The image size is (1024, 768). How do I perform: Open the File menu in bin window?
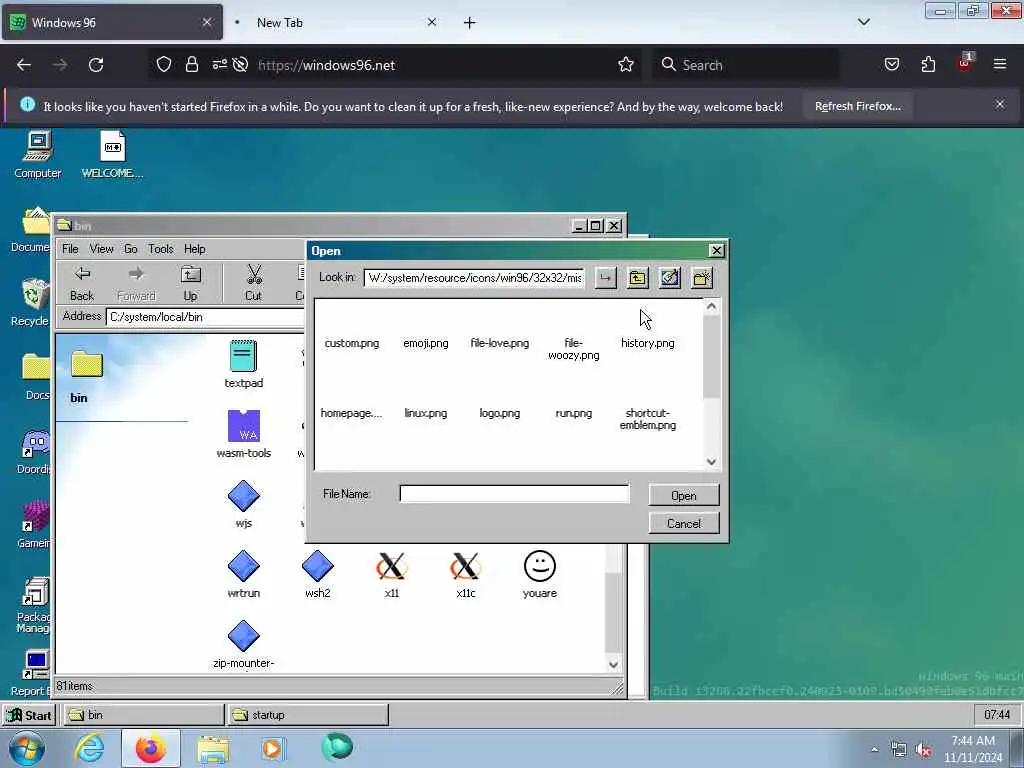pyautogui.click(x=70, y=249)
